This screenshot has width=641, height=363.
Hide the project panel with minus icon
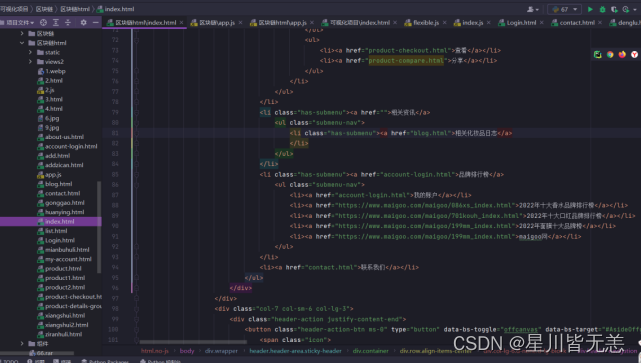(95, 22)
